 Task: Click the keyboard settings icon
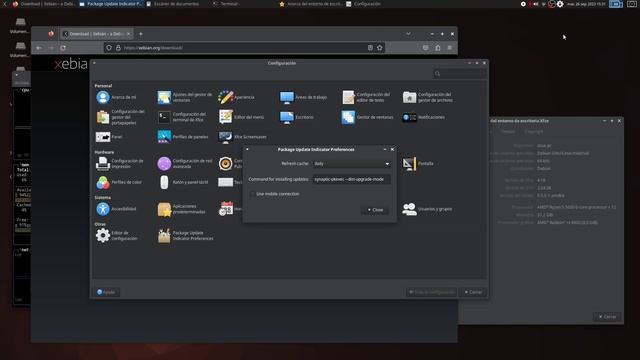[x=225, y=182]
